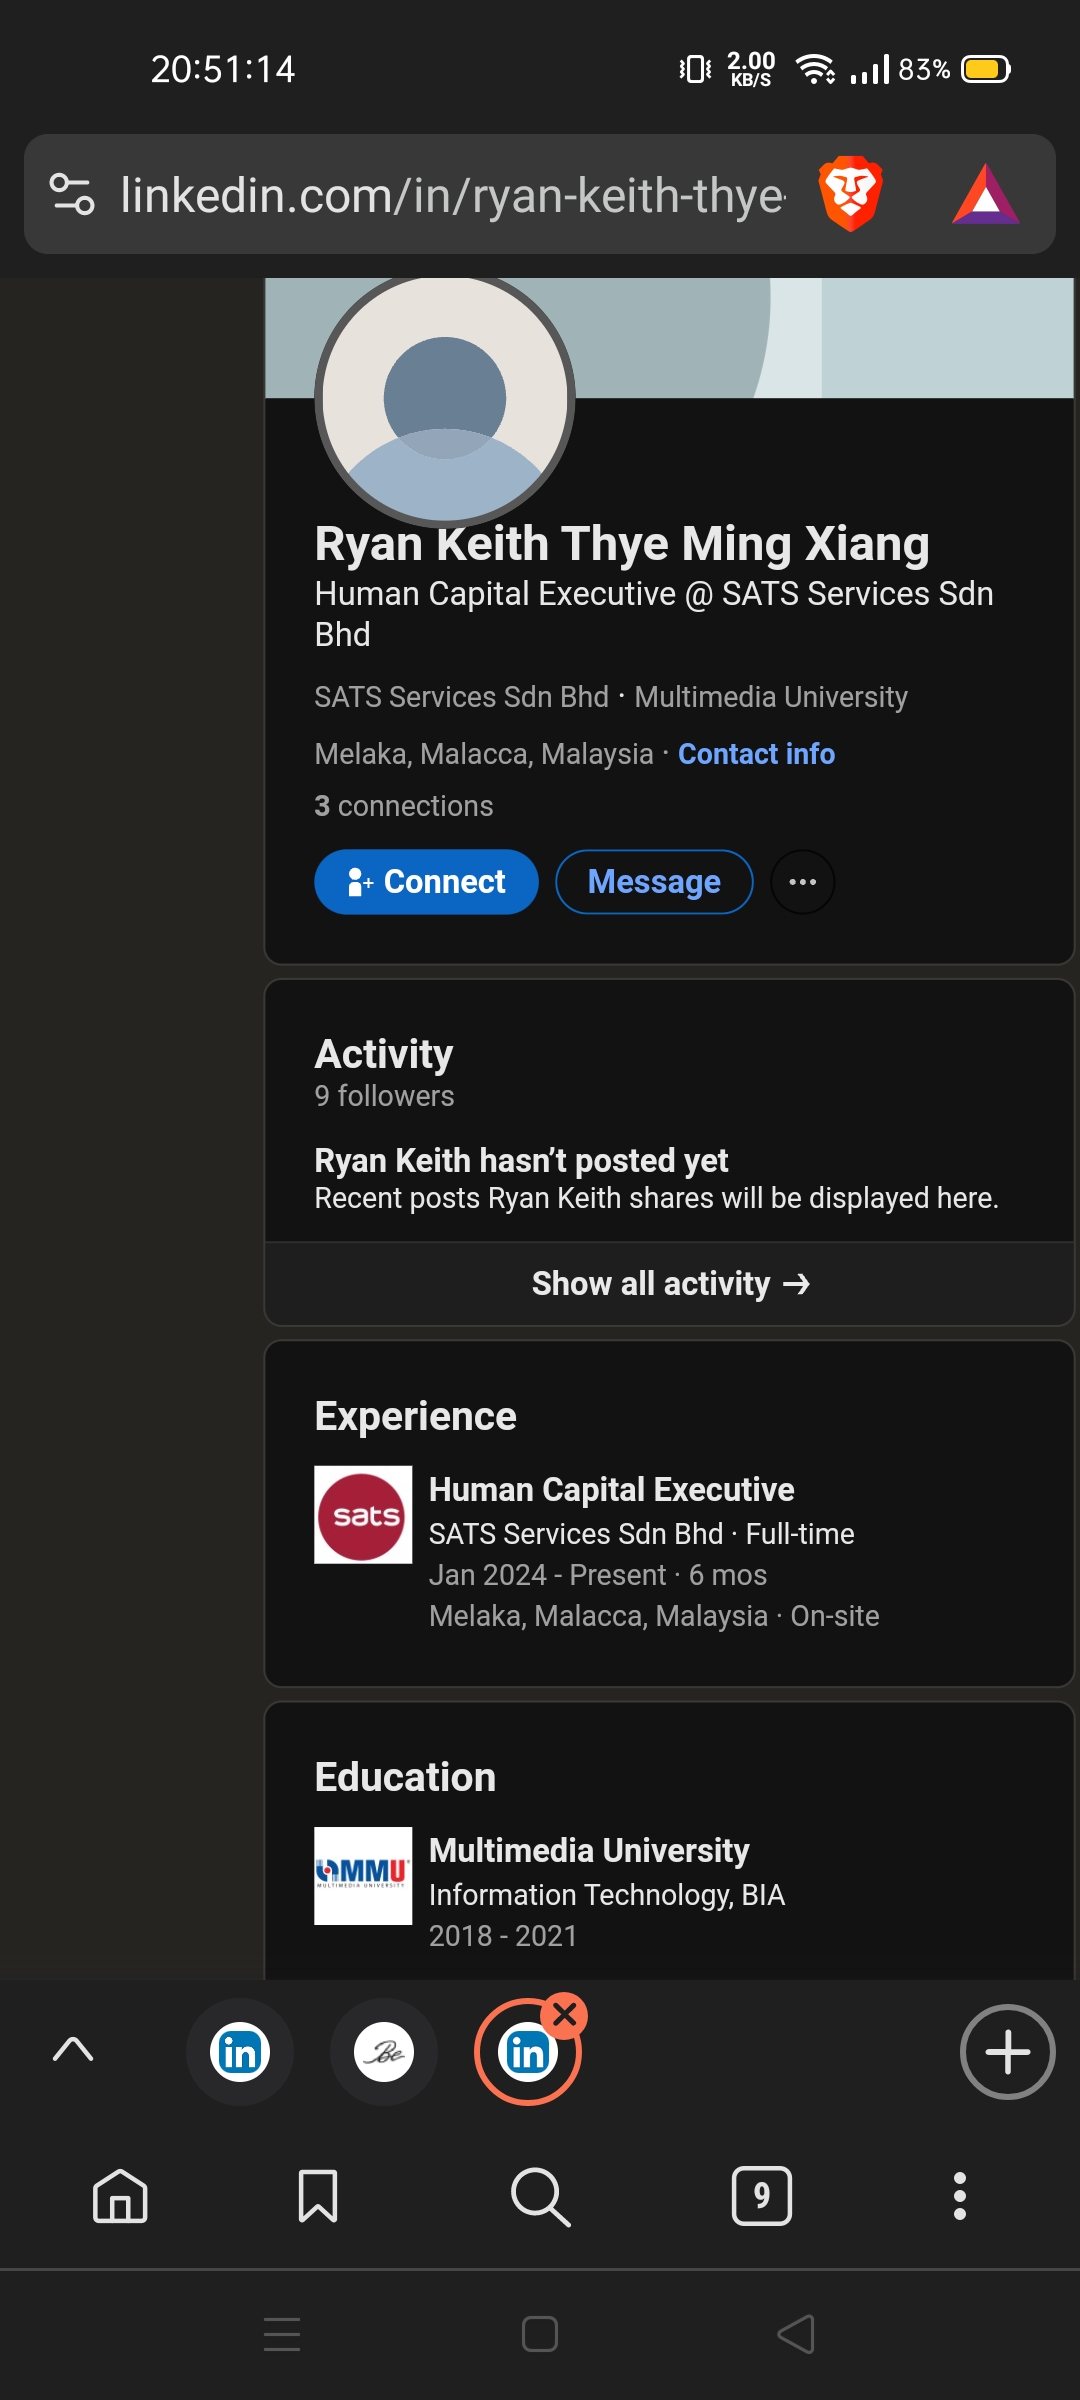1080x2400 pixels.
Task: Close the active LinkedIn tab
Action: point(565,2015)
